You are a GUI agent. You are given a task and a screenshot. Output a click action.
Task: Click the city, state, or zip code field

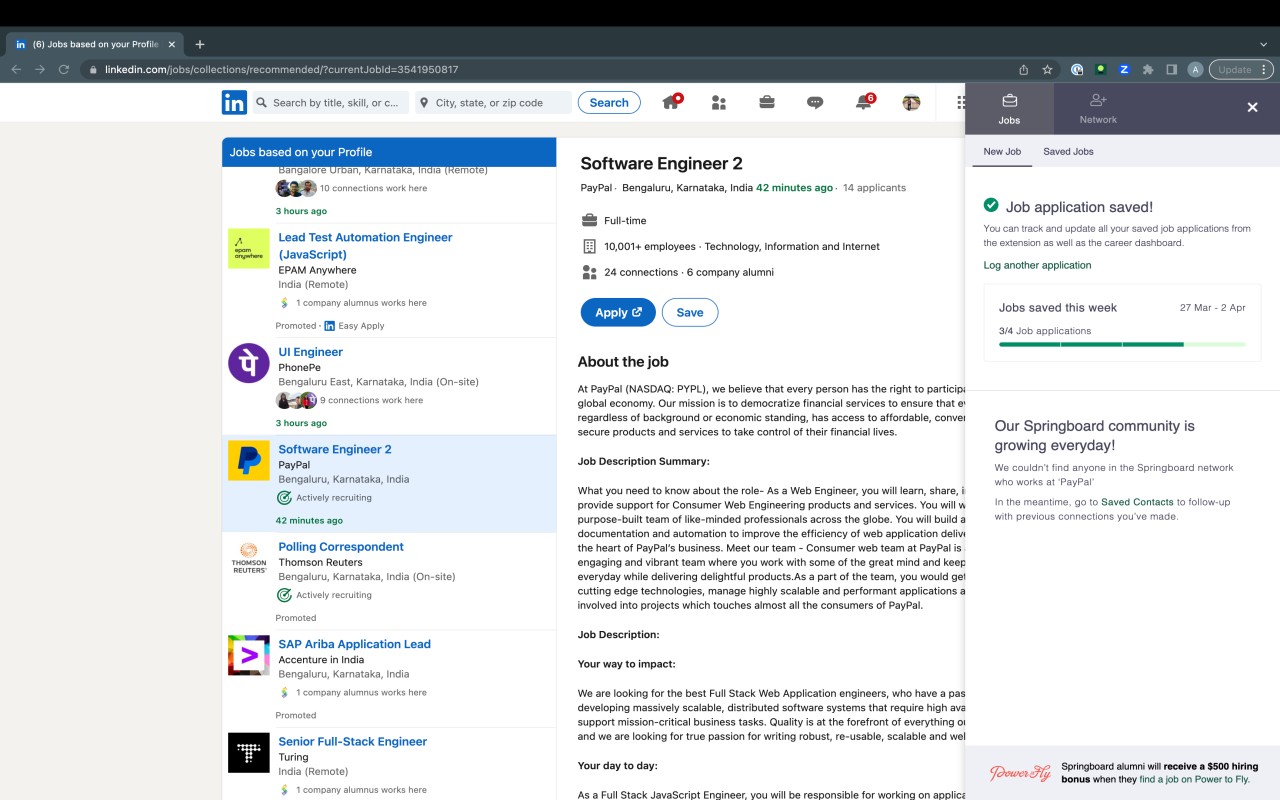[x=489, y=102]
